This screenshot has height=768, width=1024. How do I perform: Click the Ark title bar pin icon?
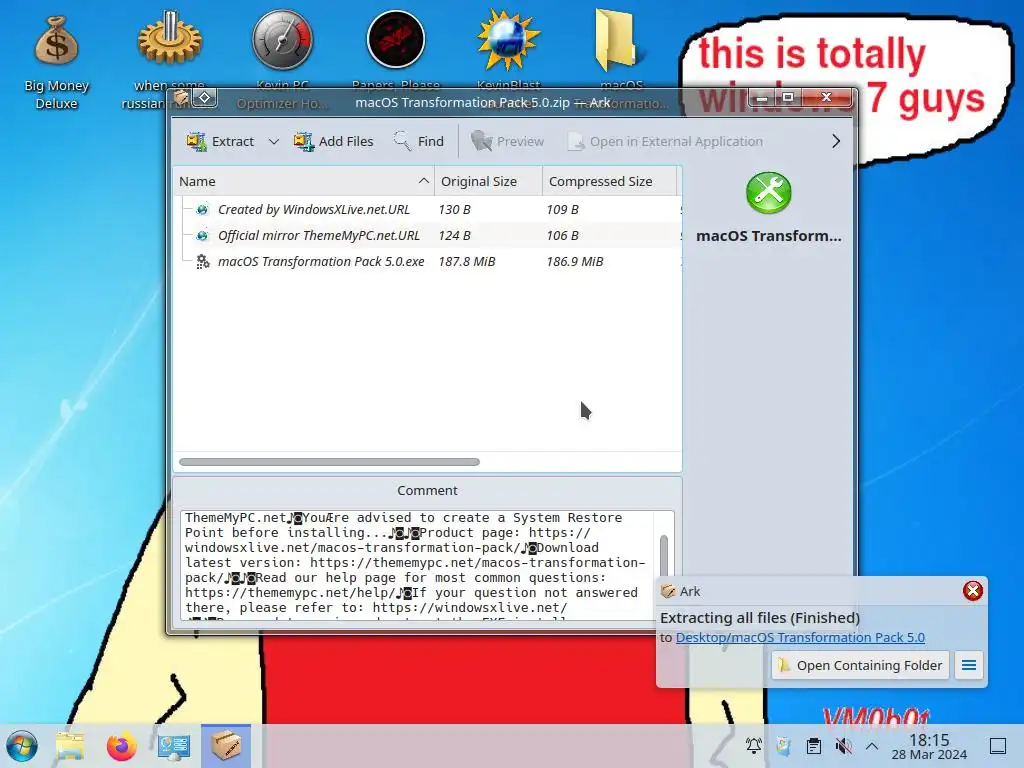(204, 98)
